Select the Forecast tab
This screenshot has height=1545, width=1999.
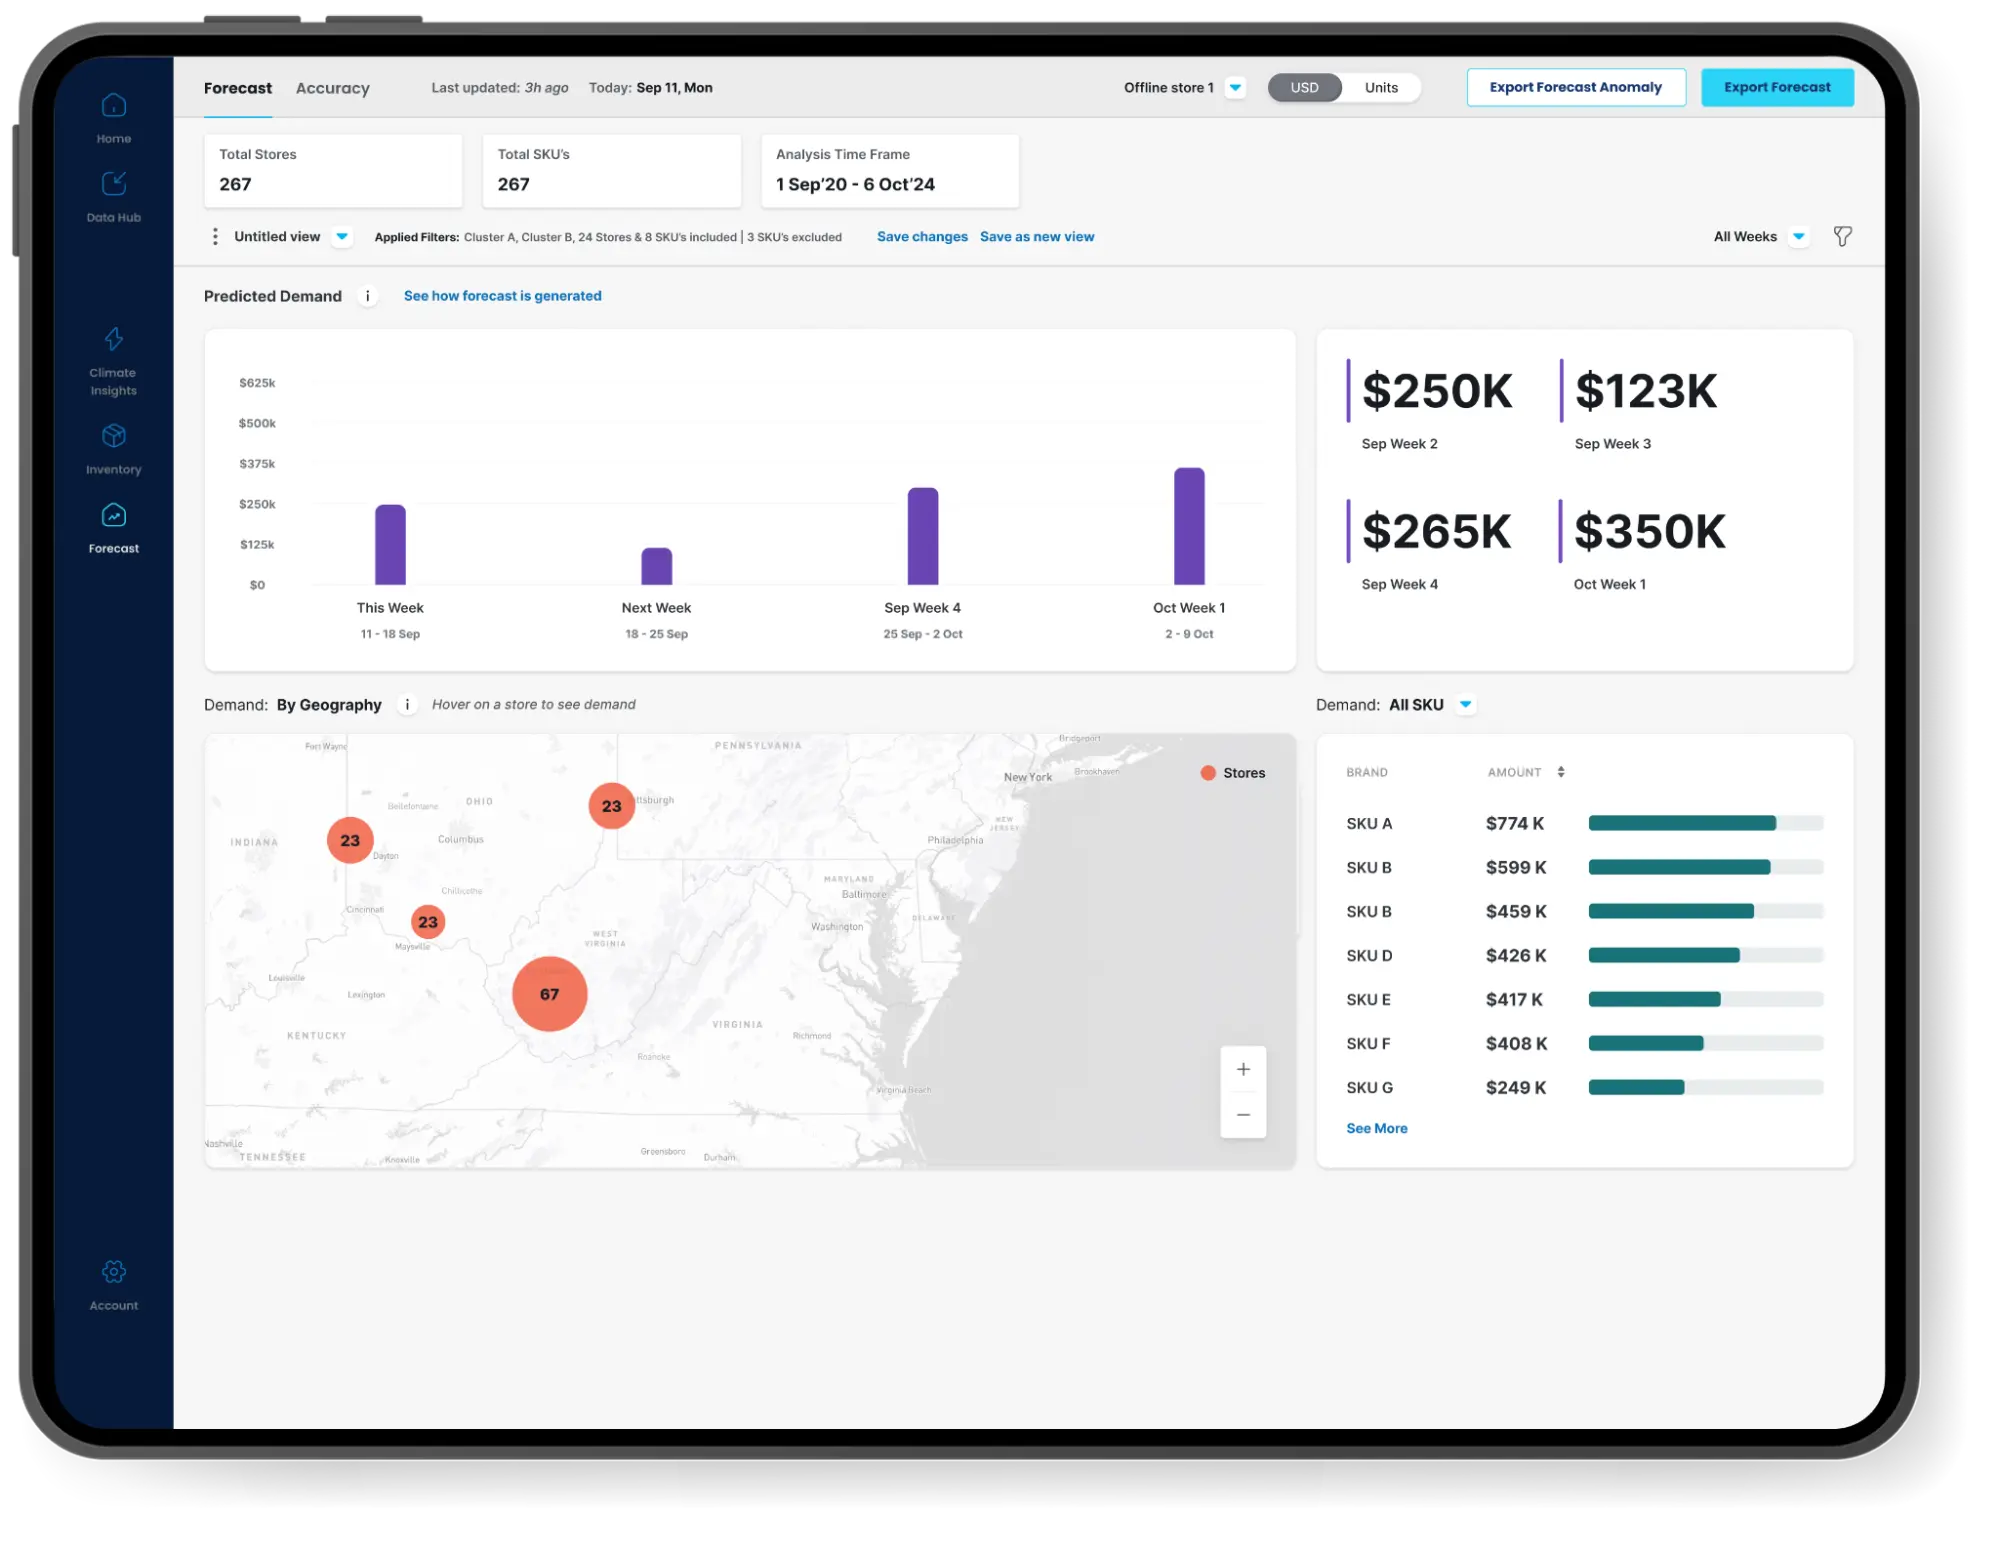pos(238,88)
